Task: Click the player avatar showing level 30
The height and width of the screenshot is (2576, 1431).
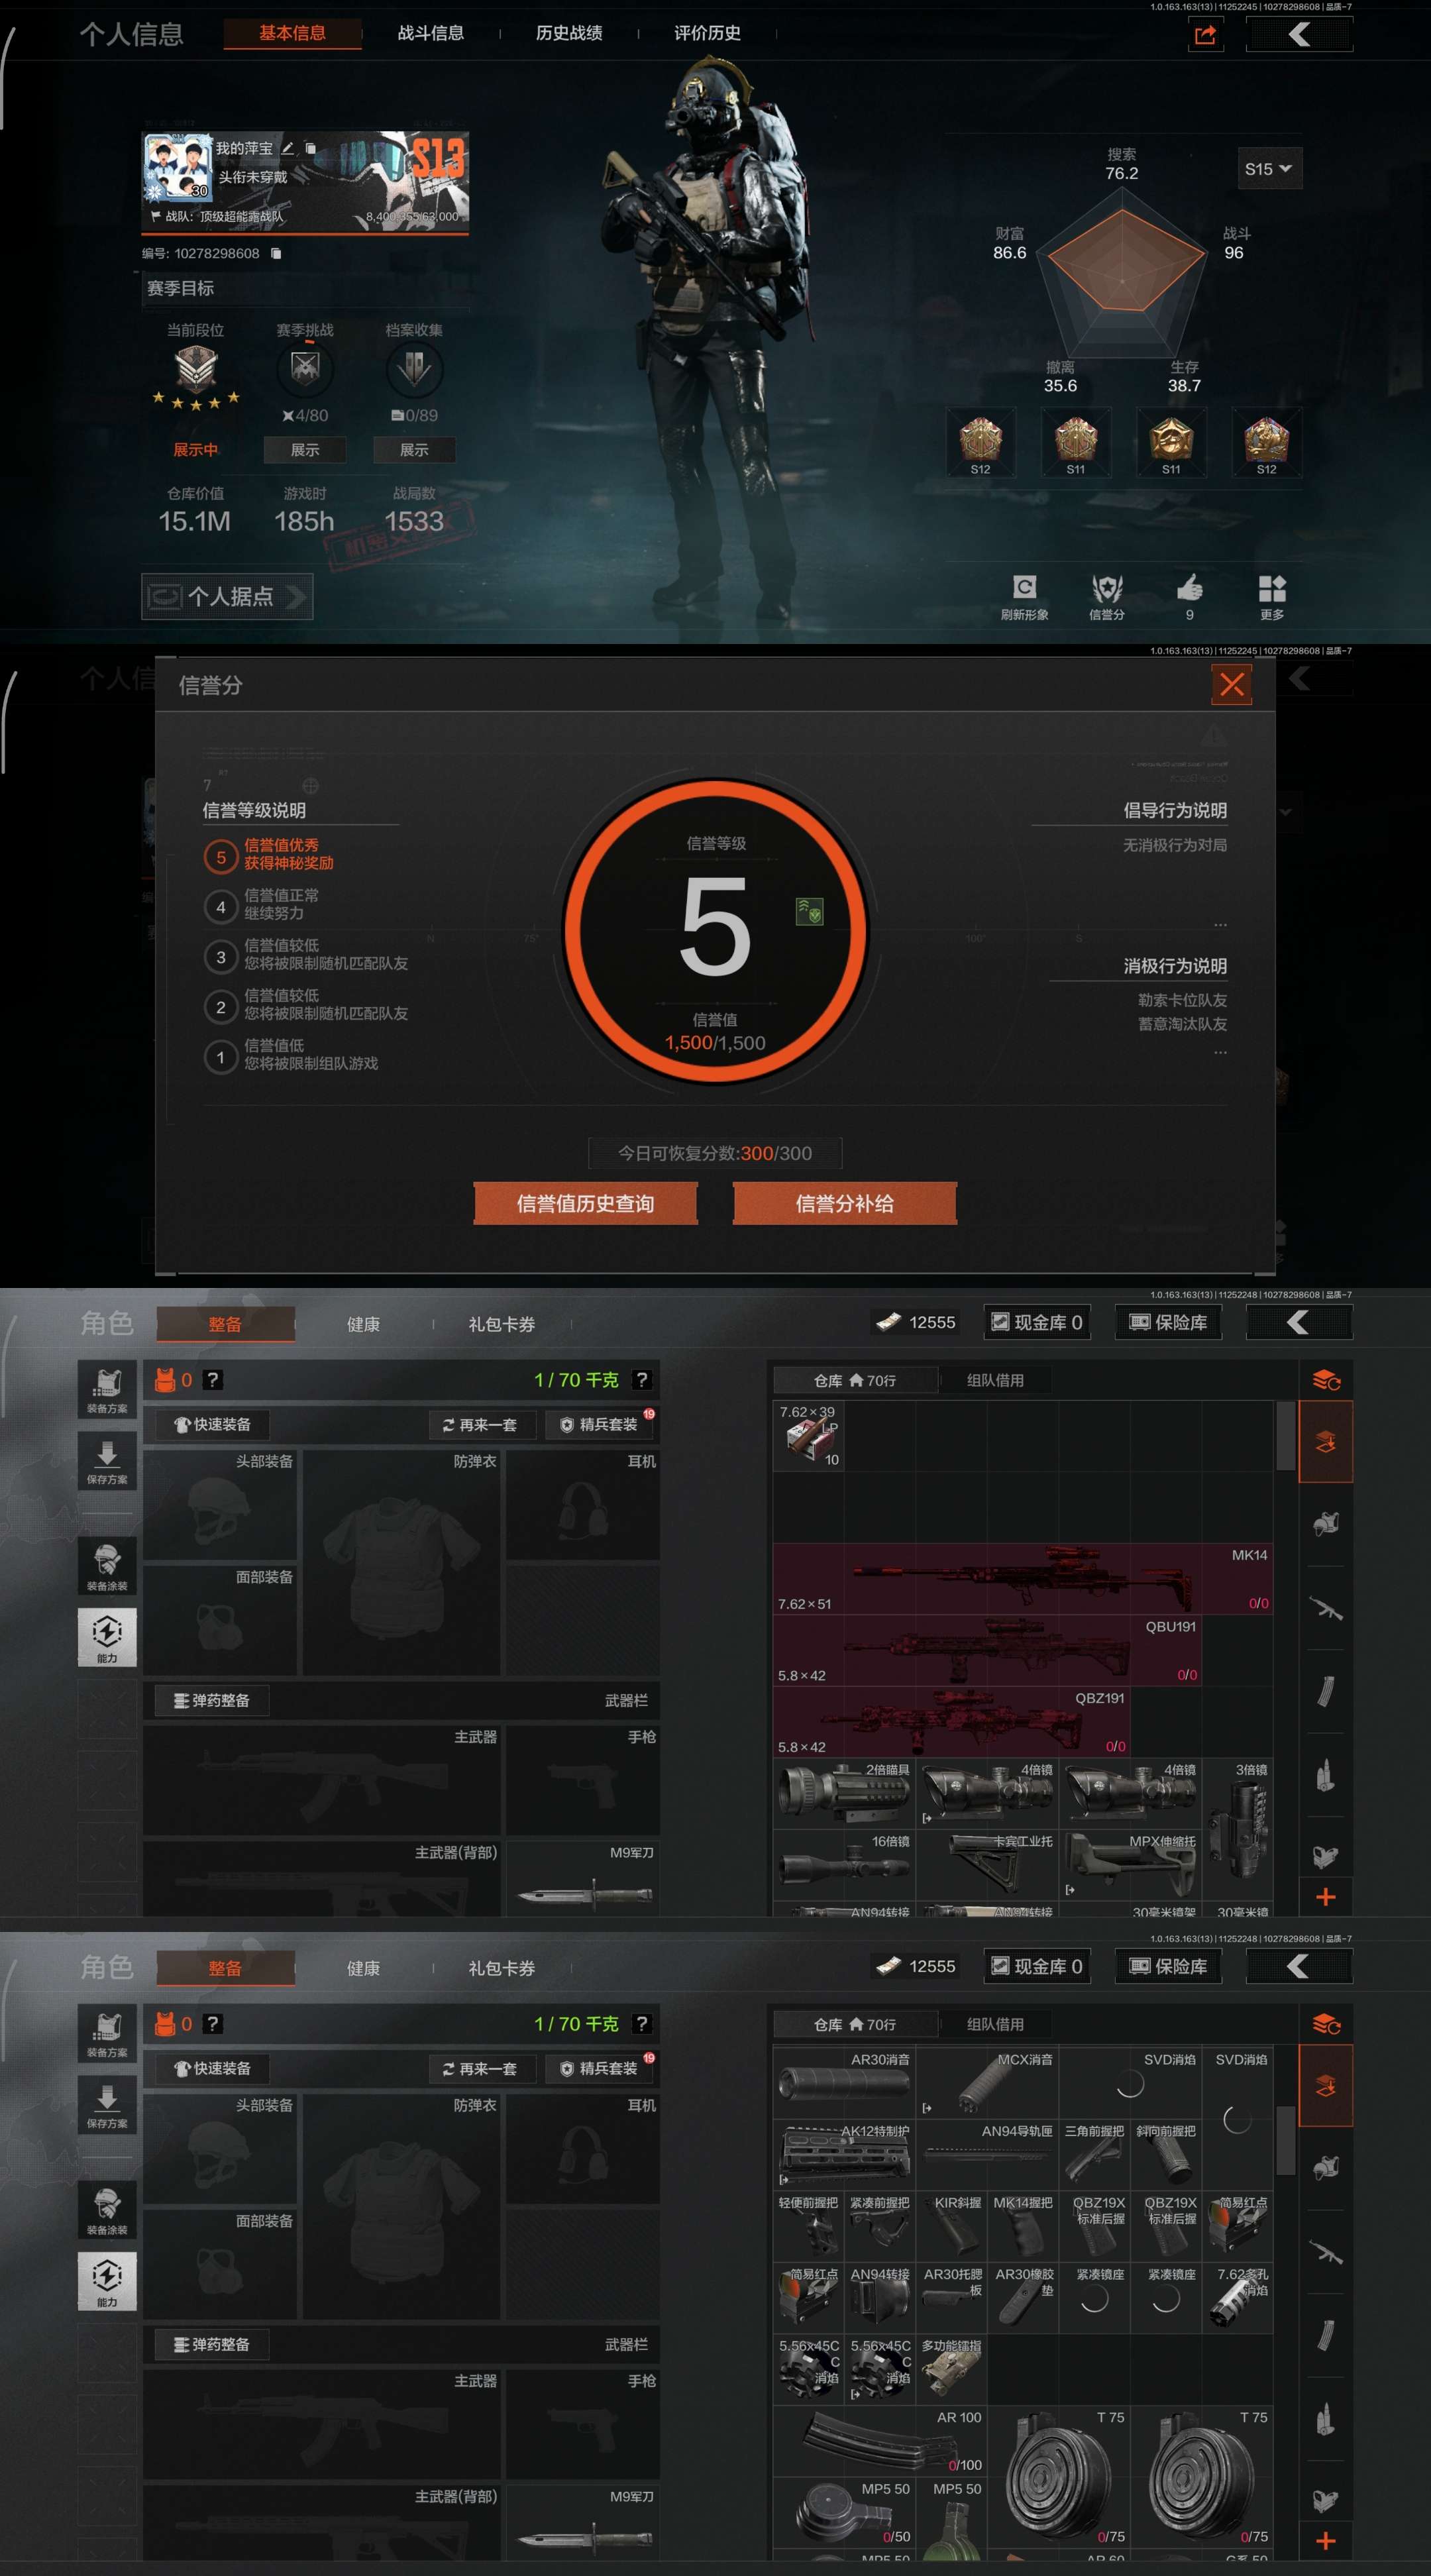Action: point(178,167)
